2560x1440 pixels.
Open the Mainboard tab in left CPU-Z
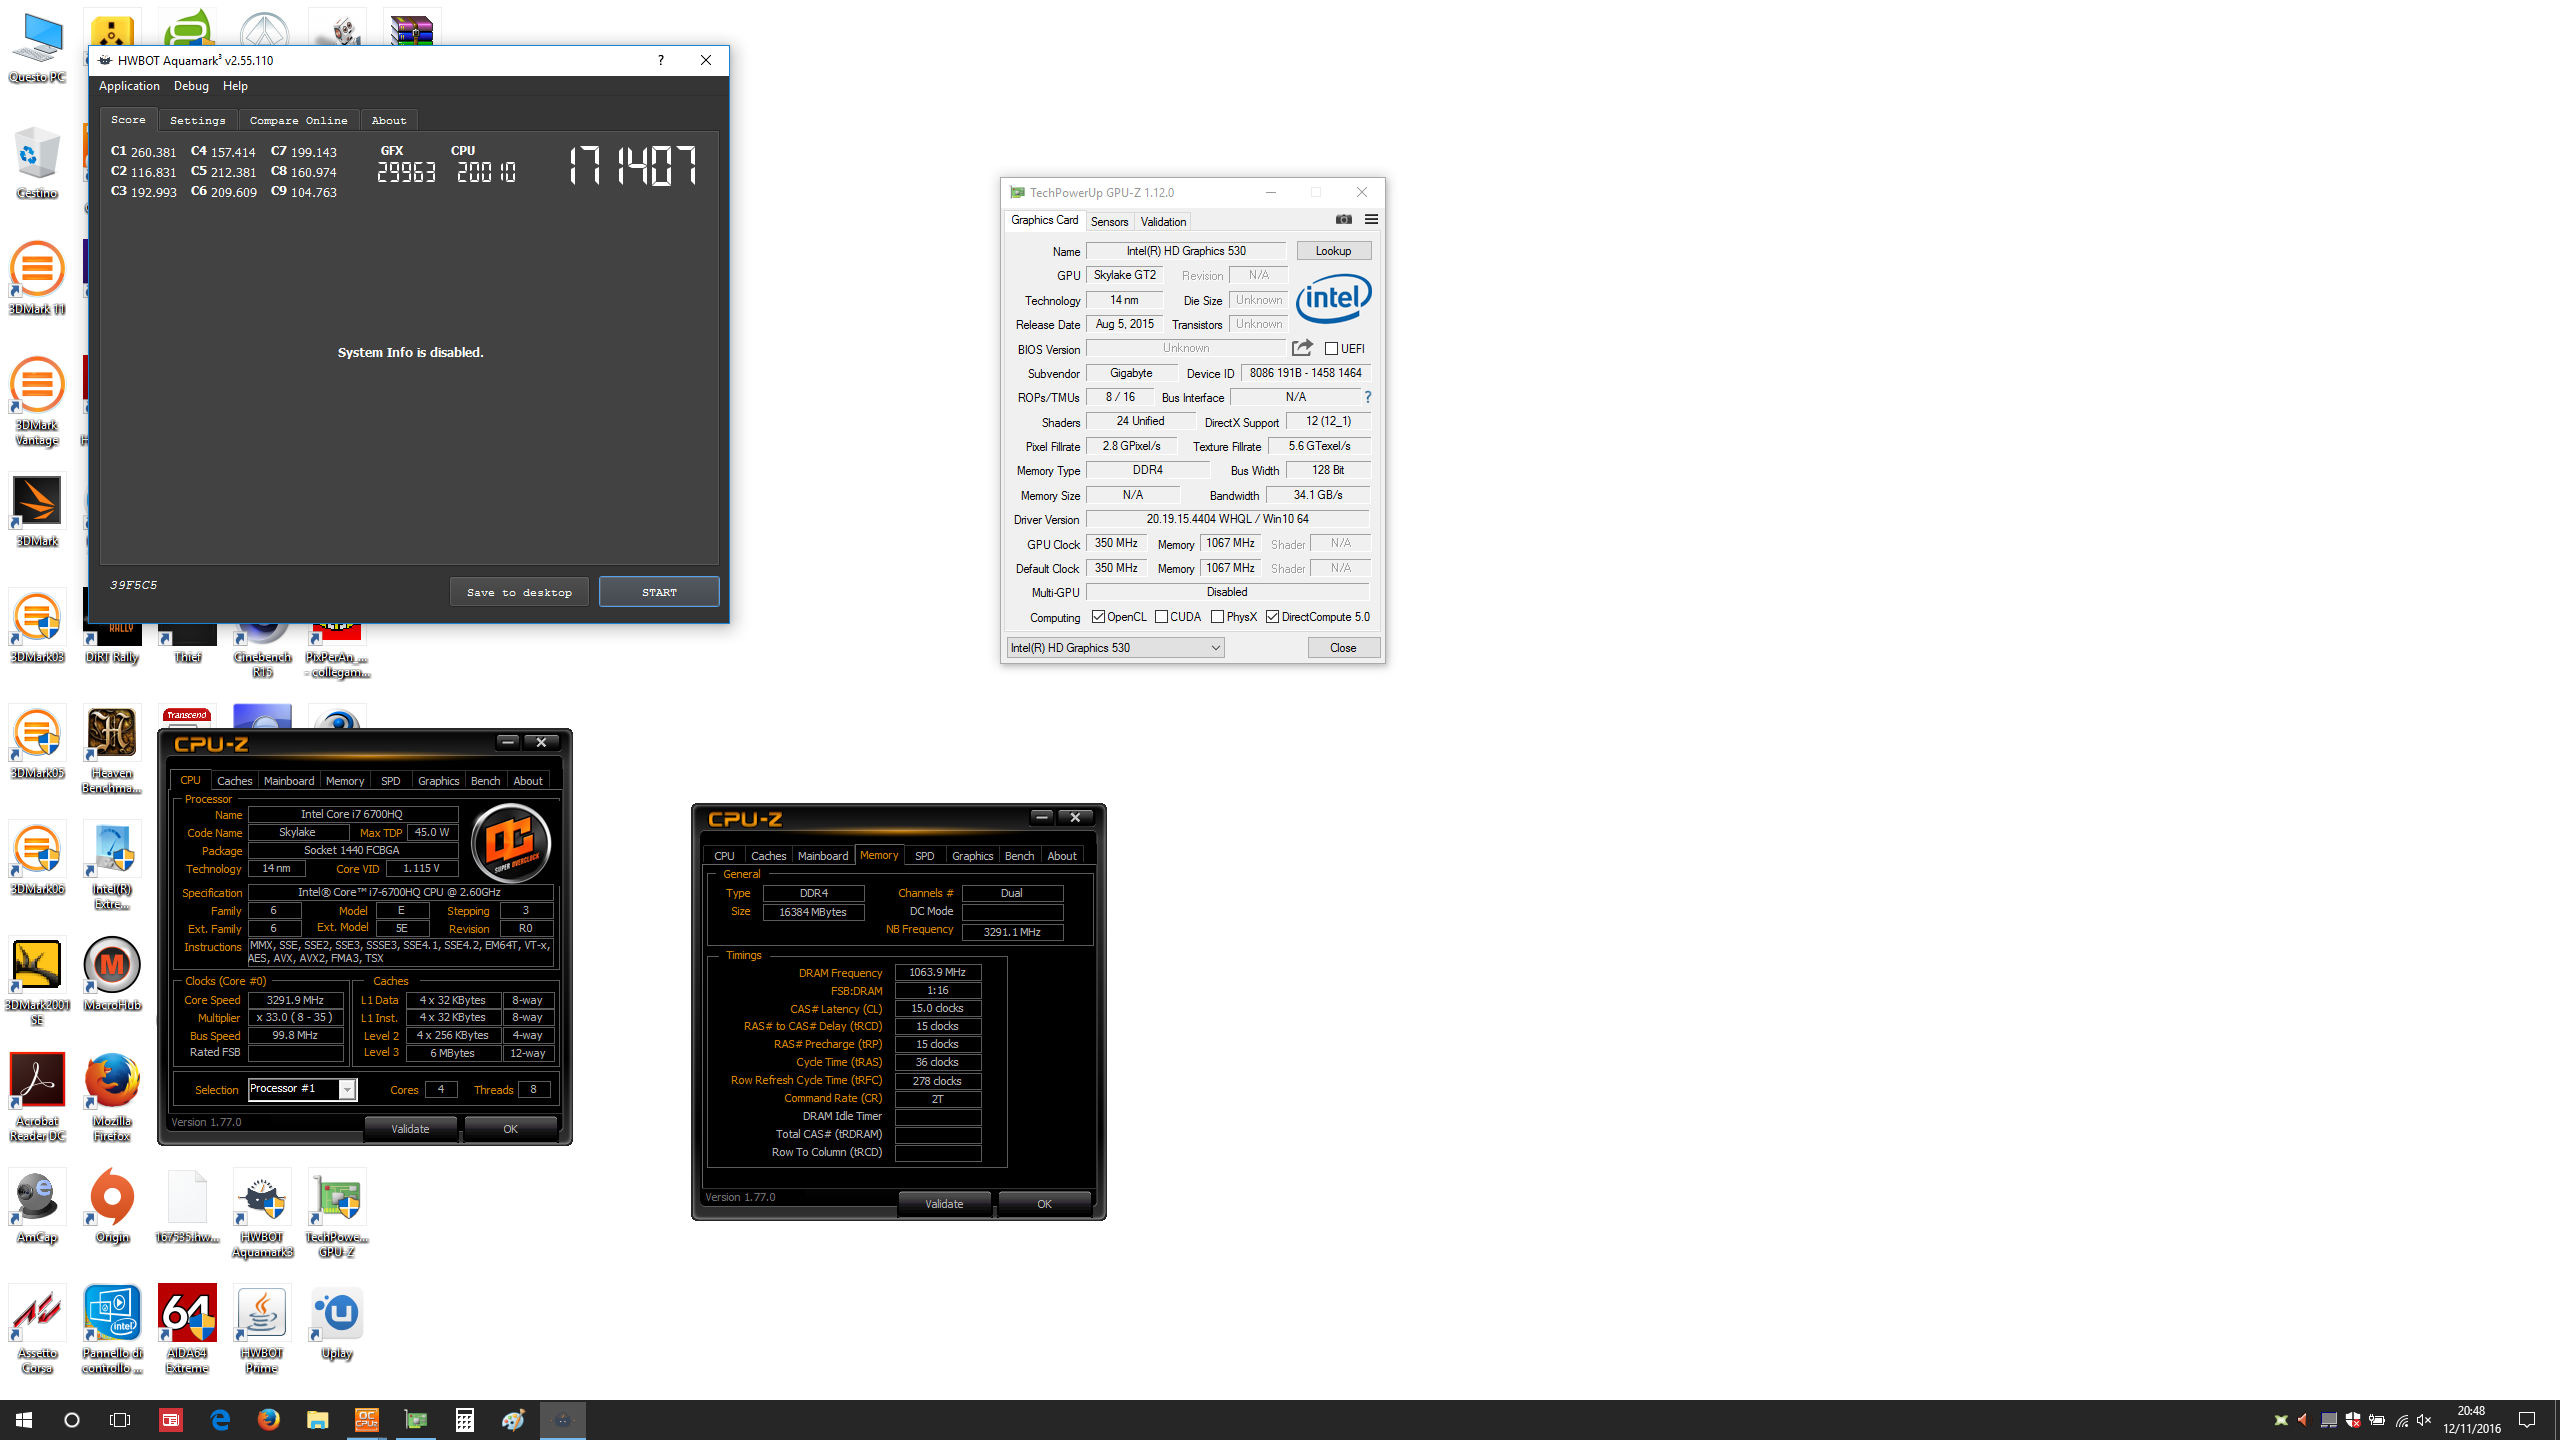pyautogui.click(x=289, y=781)
